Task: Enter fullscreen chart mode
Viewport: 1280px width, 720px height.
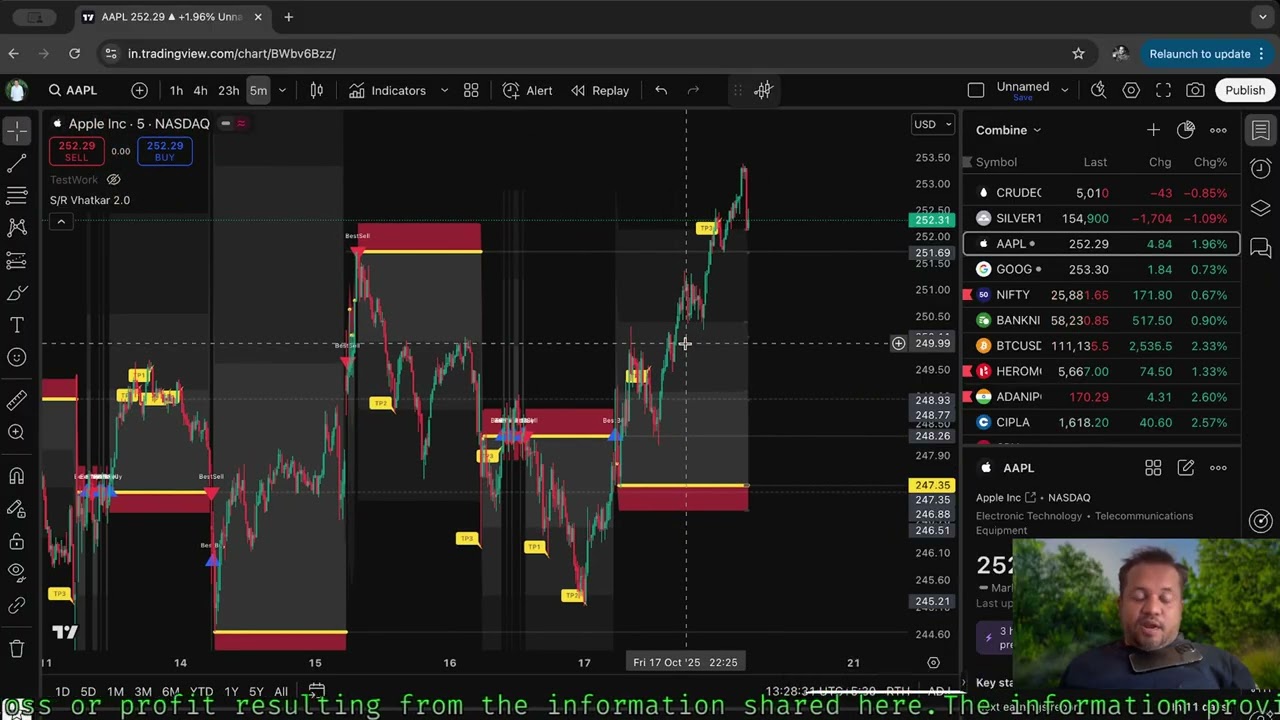Action: point(1163,90)
